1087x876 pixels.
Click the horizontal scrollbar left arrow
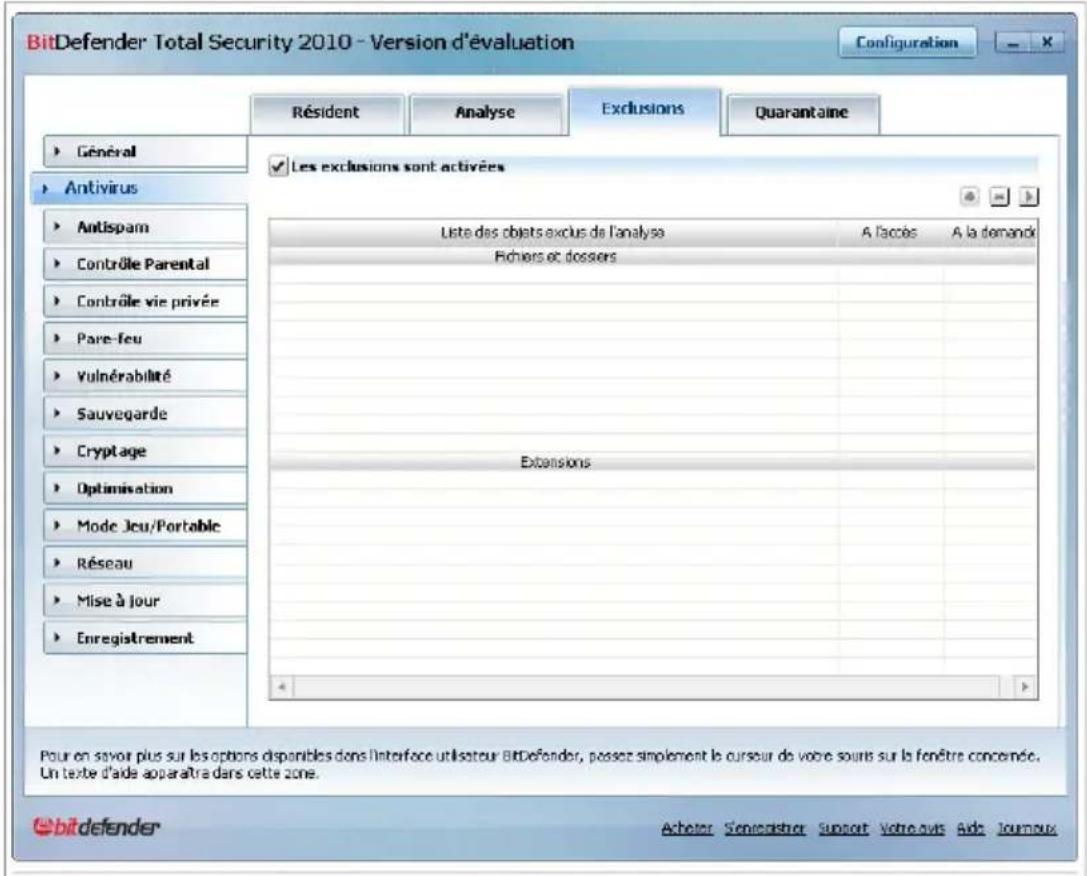coord(282,687)
